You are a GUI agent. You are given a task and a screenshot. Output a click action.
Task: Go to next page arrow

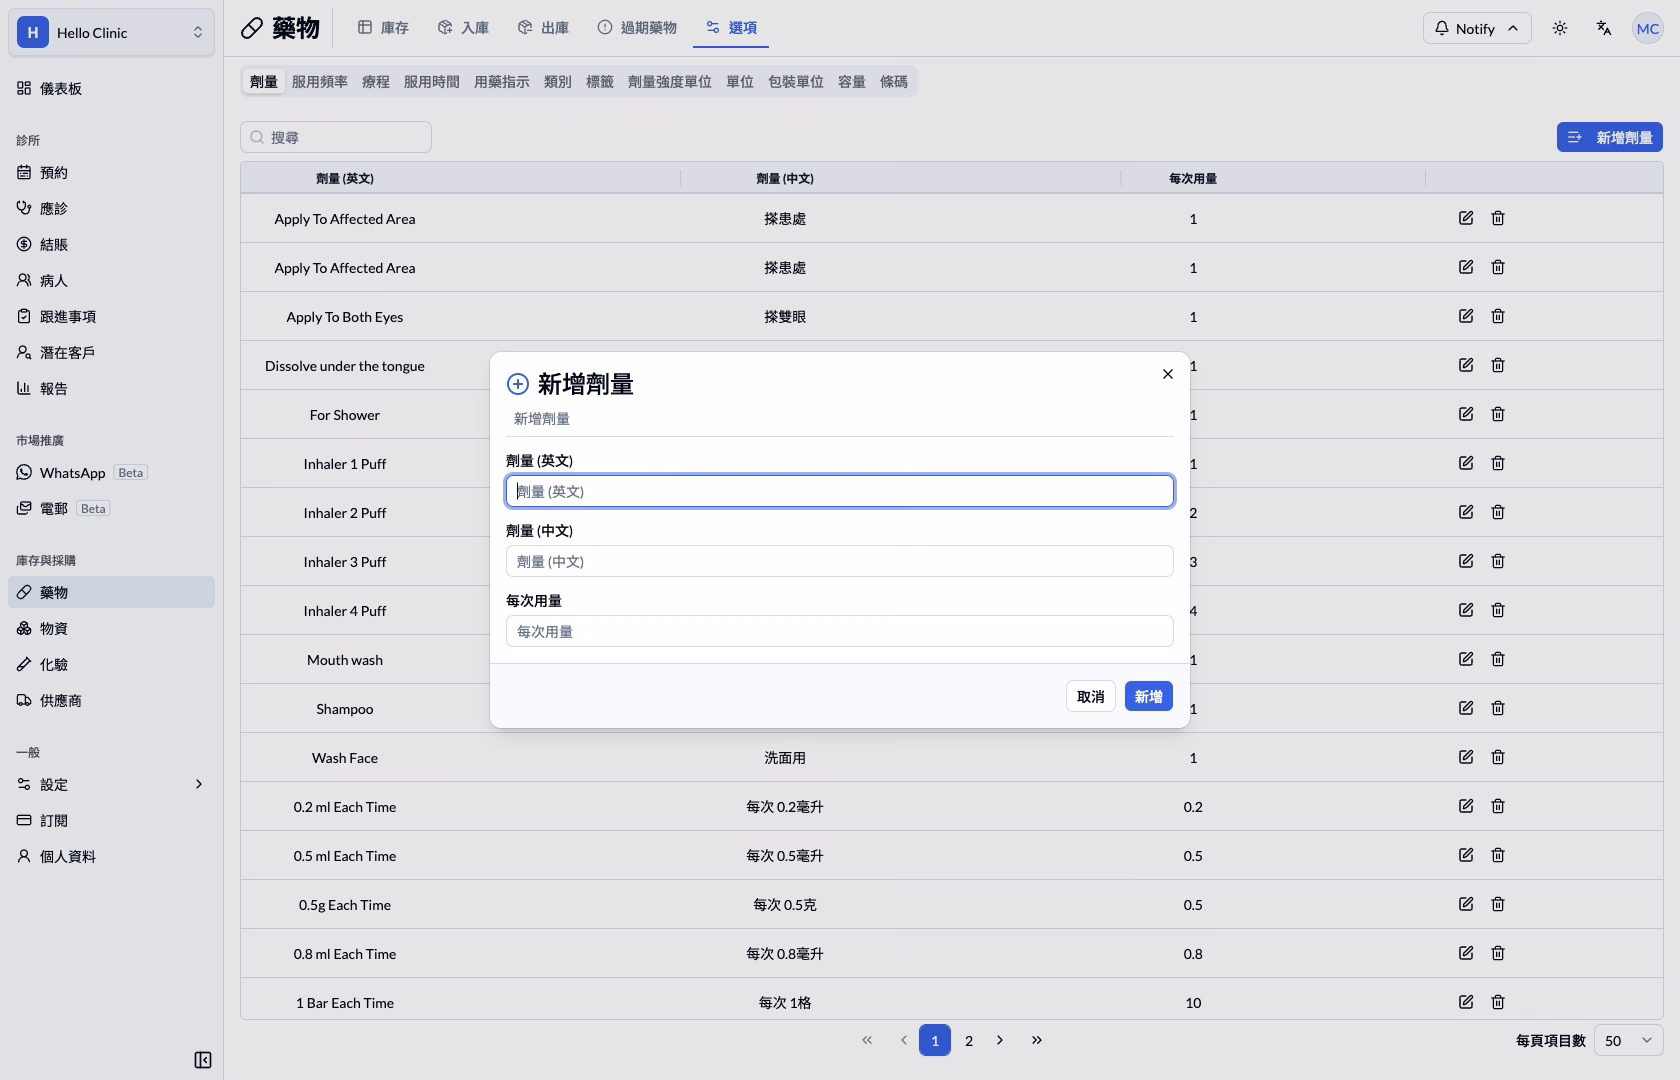[x=1000, y=1040]
